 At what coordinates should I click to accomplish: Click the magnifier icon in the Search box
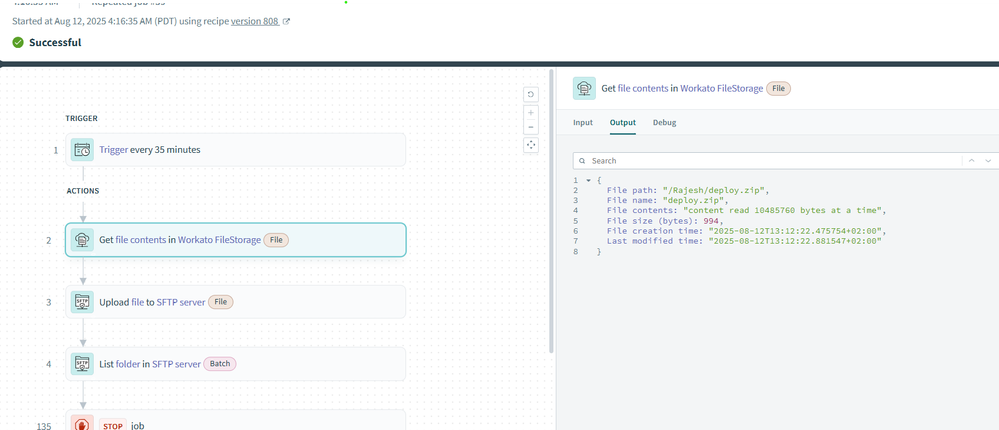pyautogui.click(x=582, y=161)
